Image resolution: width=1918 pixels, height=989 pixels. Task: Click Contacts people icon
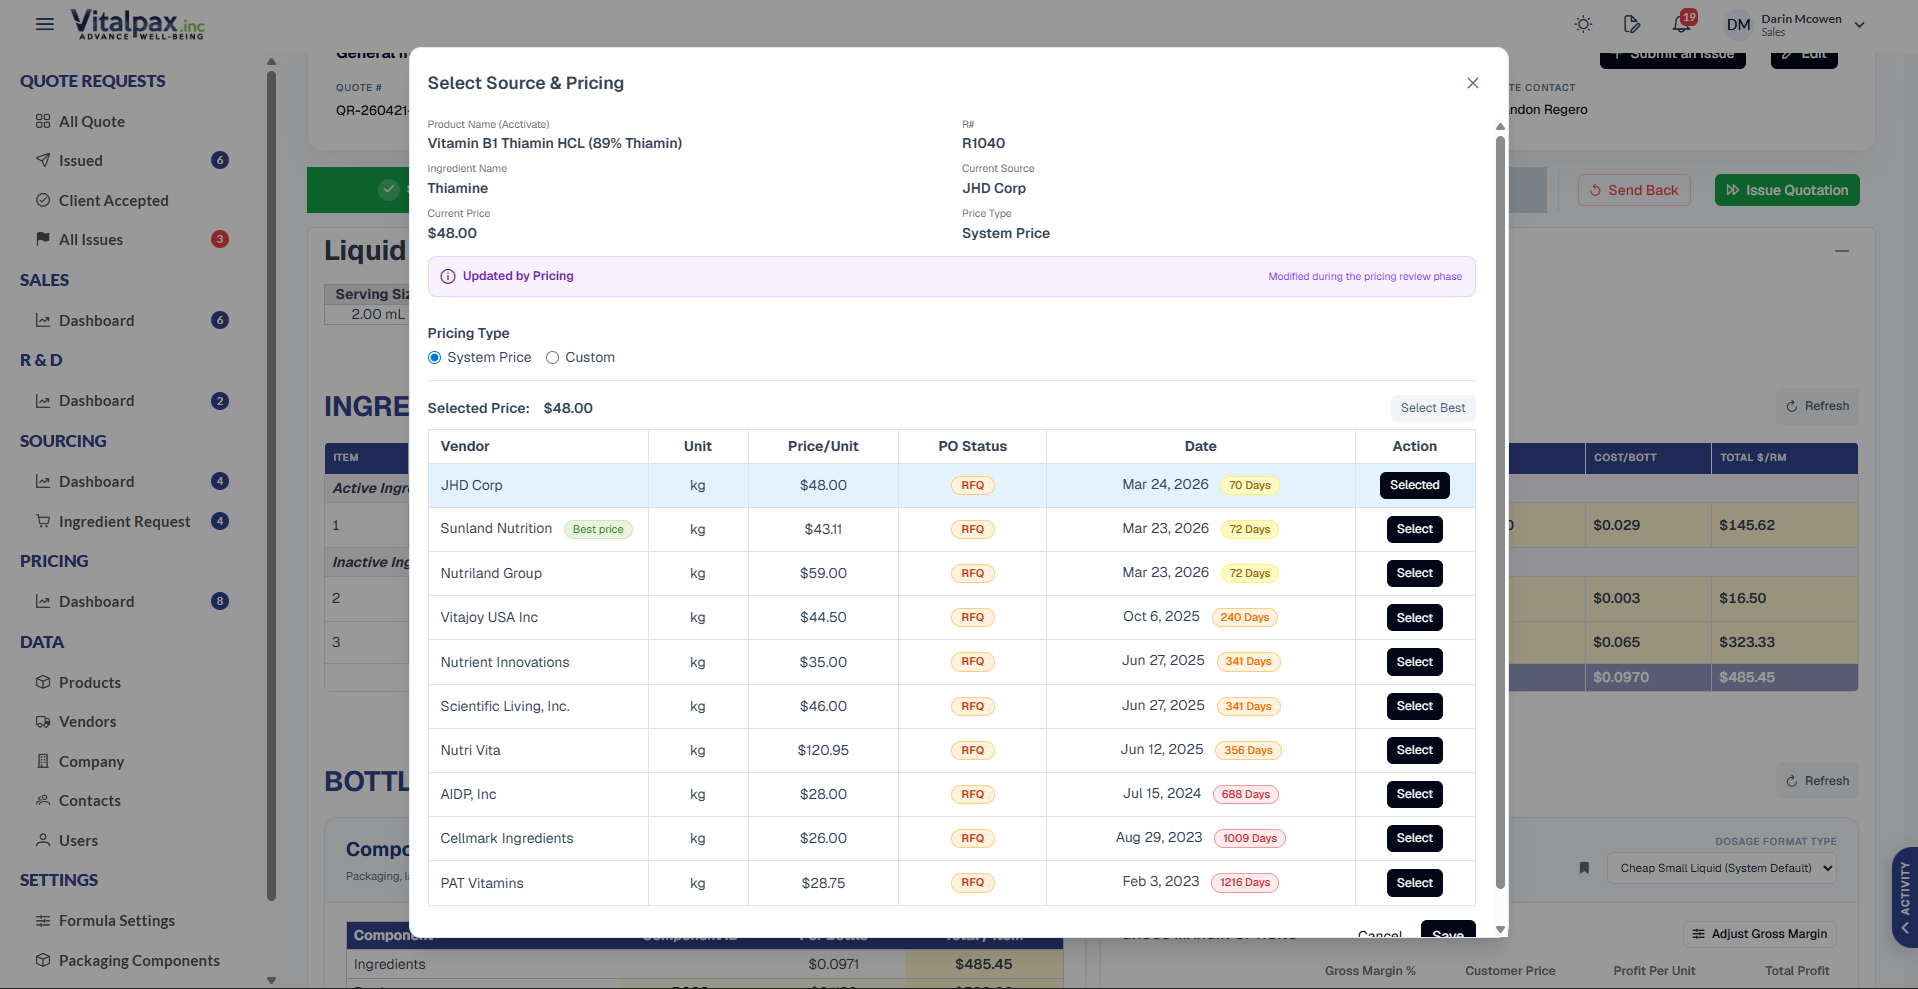point(43,800)
